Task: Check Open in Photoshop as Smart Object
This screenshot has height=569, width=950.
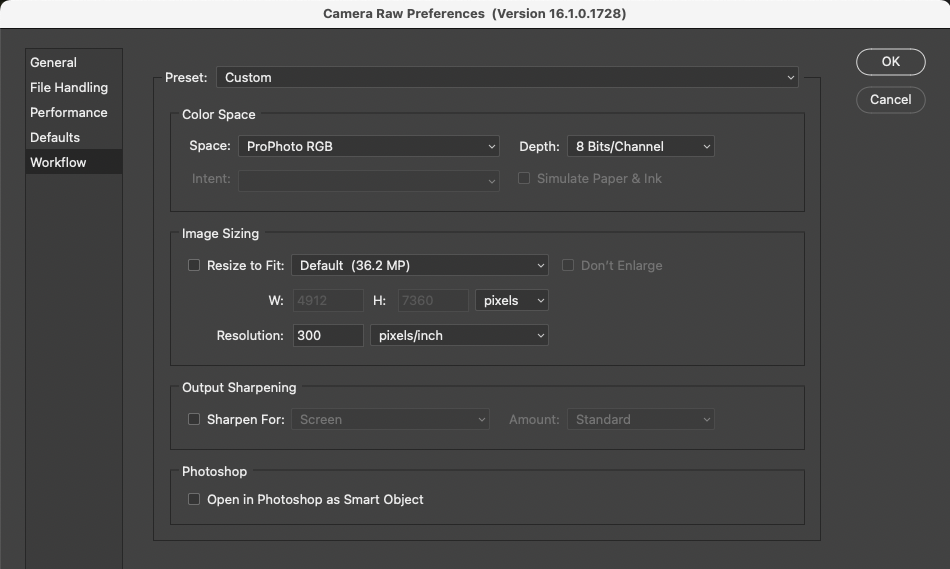Action: [x=194, y=499]
